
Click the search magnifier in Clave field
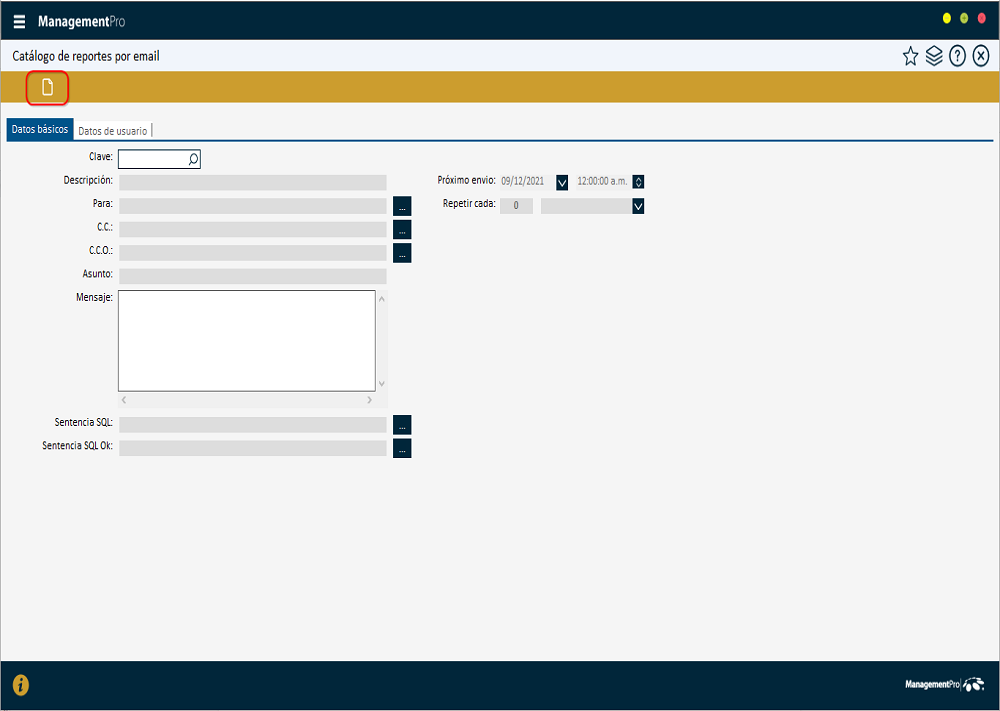(x=193, y=158)
